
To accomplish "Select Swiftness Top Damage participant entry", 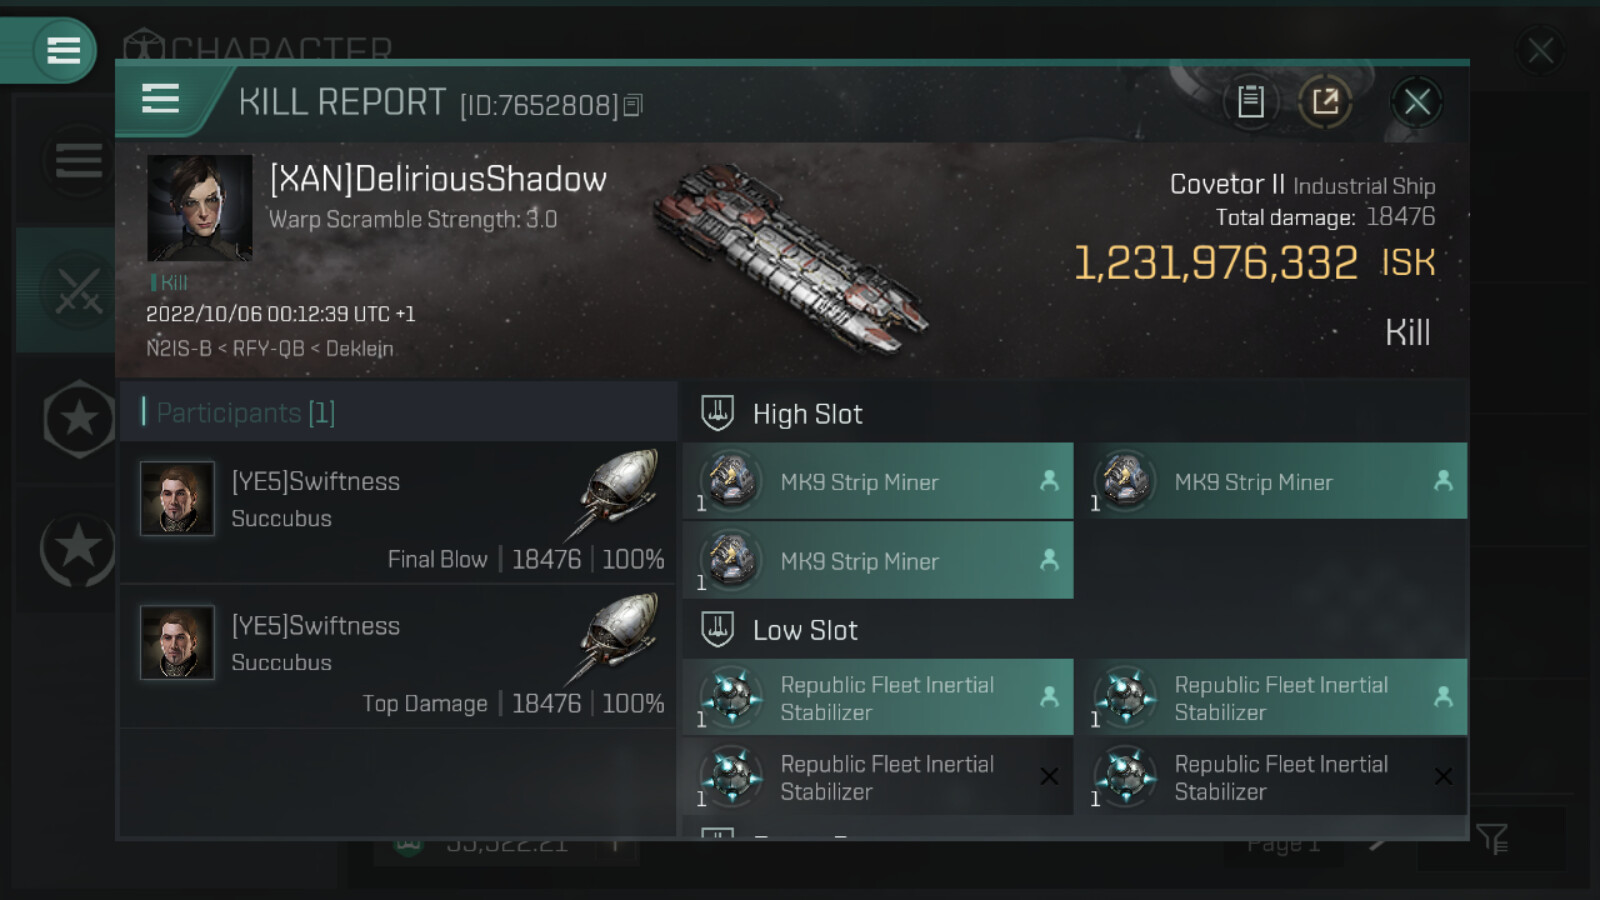I will point(398,658).
